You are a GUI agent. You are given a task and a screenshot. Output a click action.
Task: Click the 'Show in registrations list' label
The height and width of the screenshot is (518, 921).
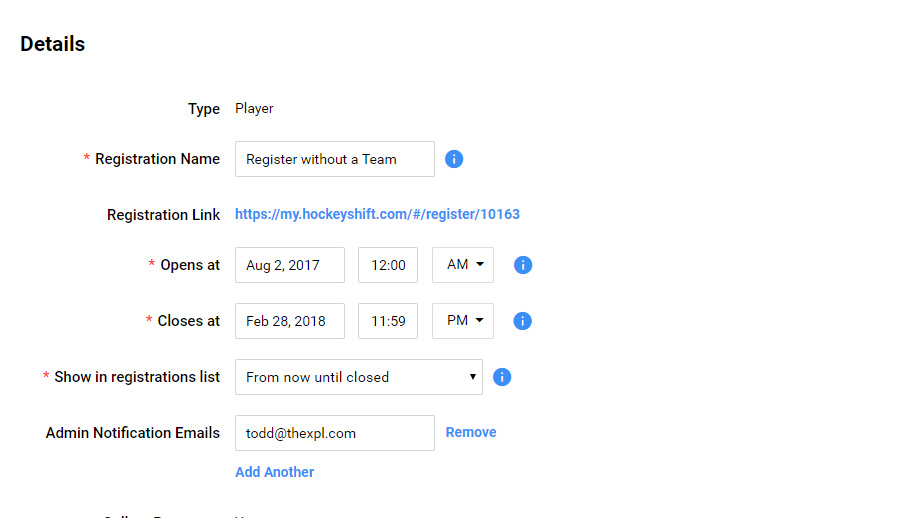pyautogui.click(x=137, y=377)
